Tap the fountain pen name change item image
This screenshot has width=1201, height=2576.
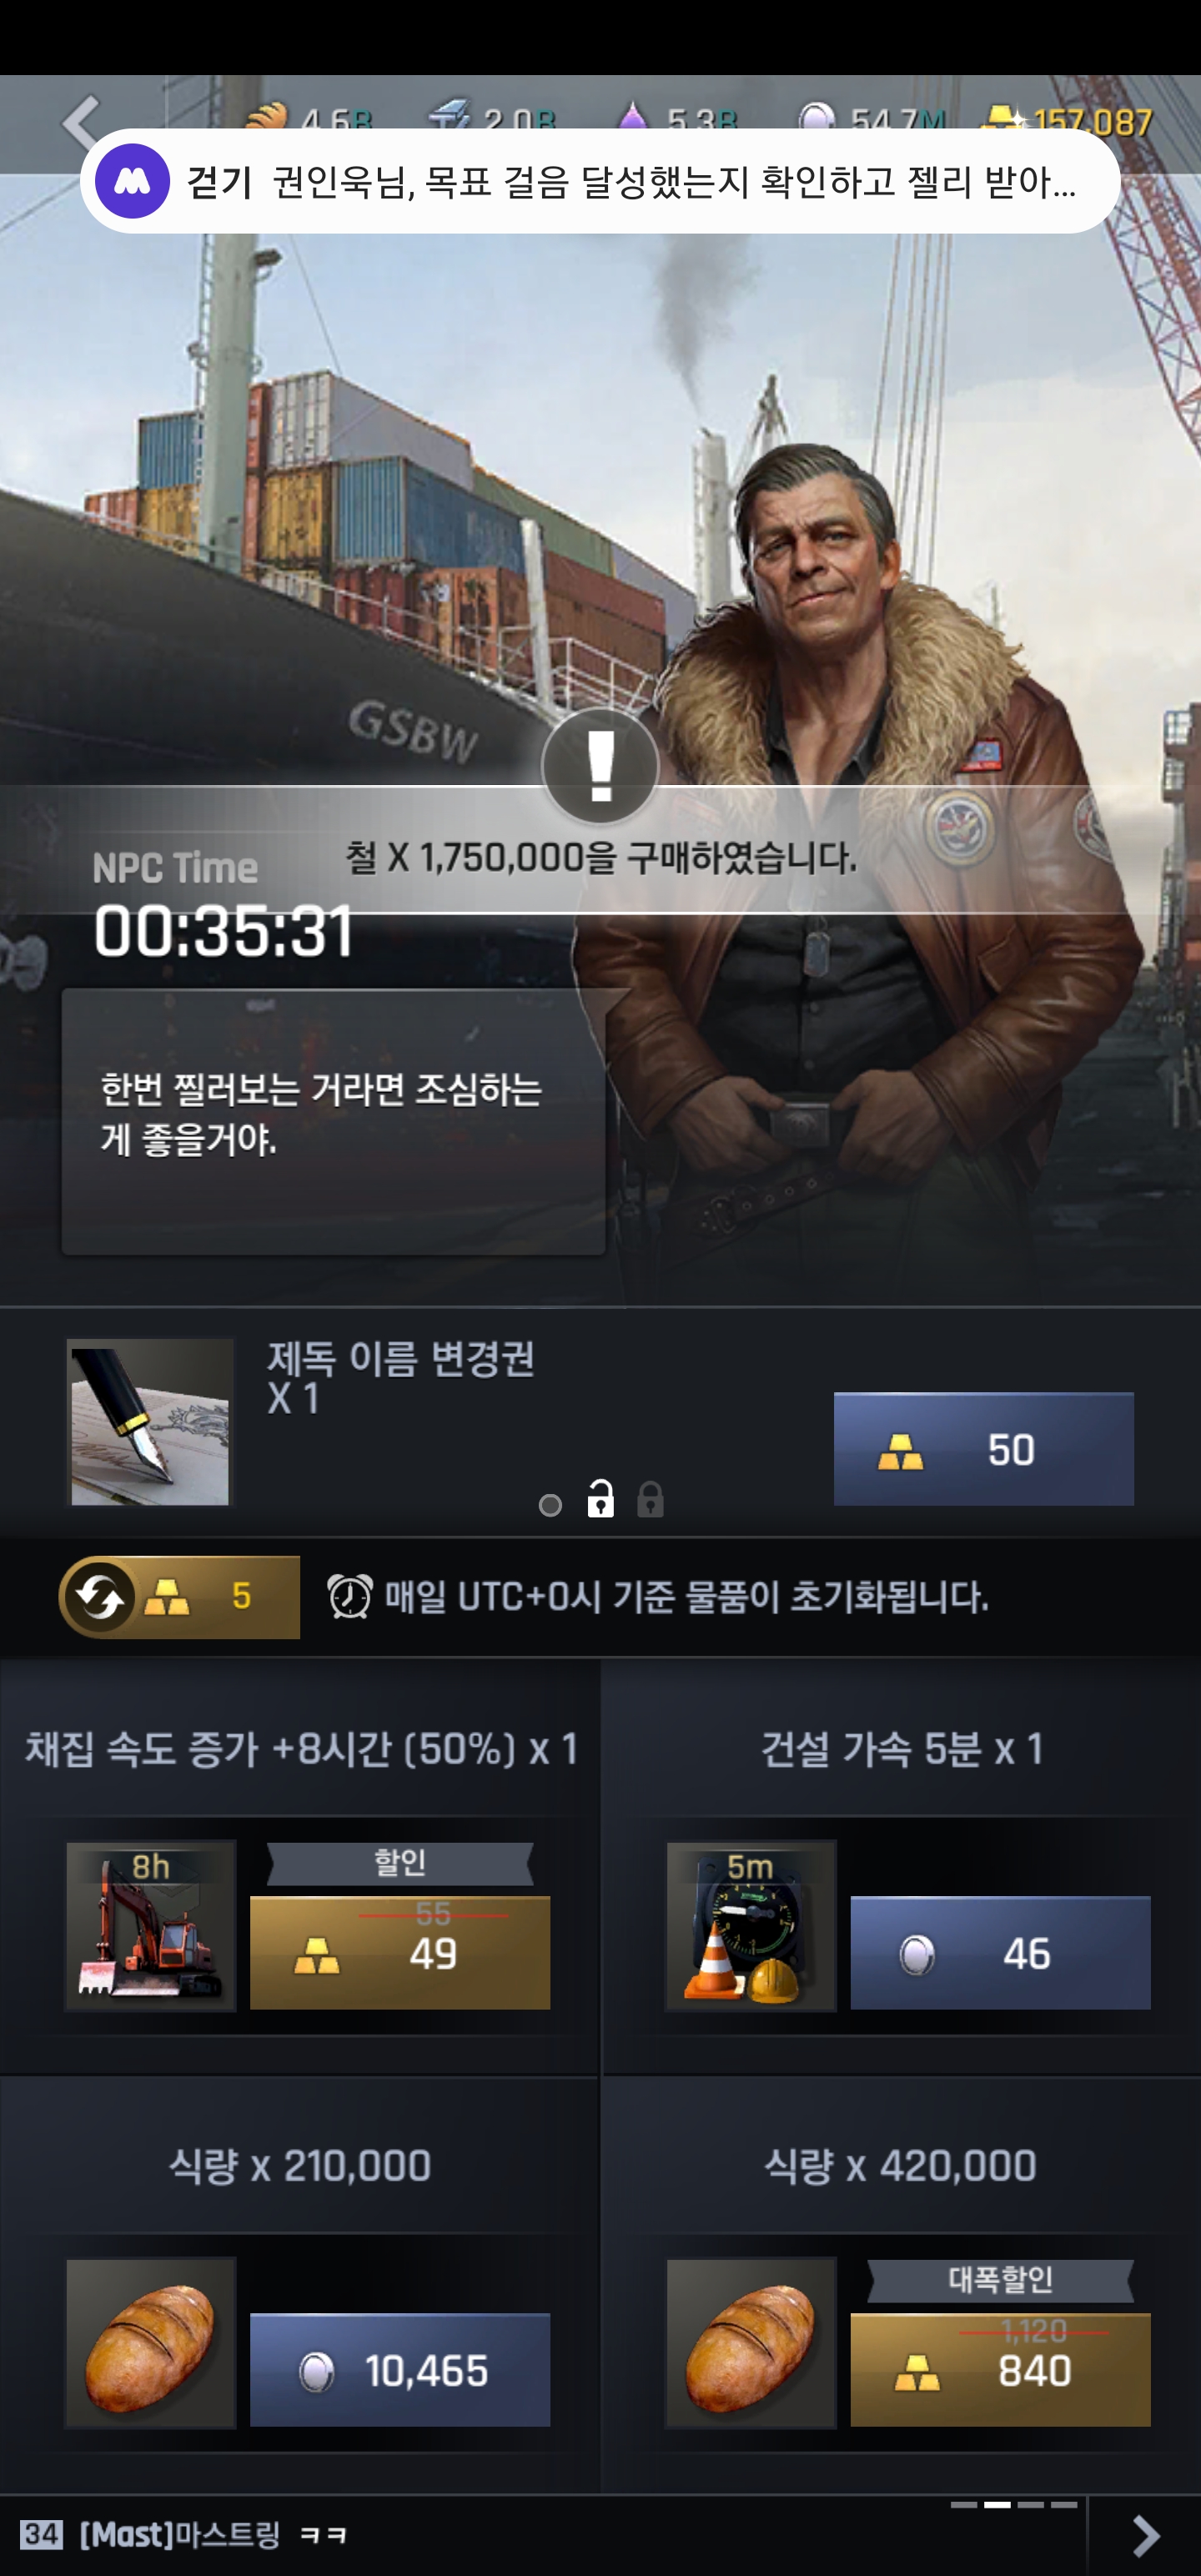pos(150,1421)
